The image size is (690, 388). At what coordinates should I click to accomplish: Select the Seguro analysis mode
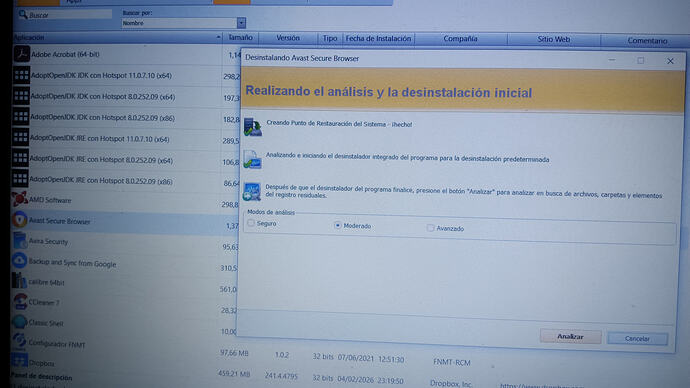tap(251, 223)
